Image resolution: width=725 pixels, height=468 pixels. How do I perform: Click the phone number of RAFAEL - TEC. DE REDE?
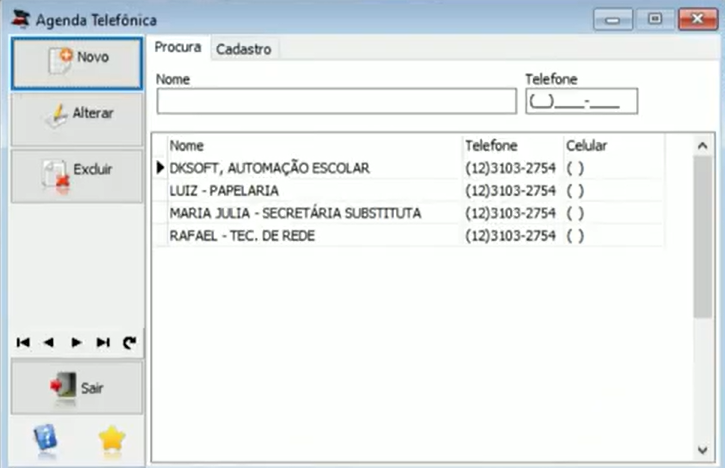point(510,236)
